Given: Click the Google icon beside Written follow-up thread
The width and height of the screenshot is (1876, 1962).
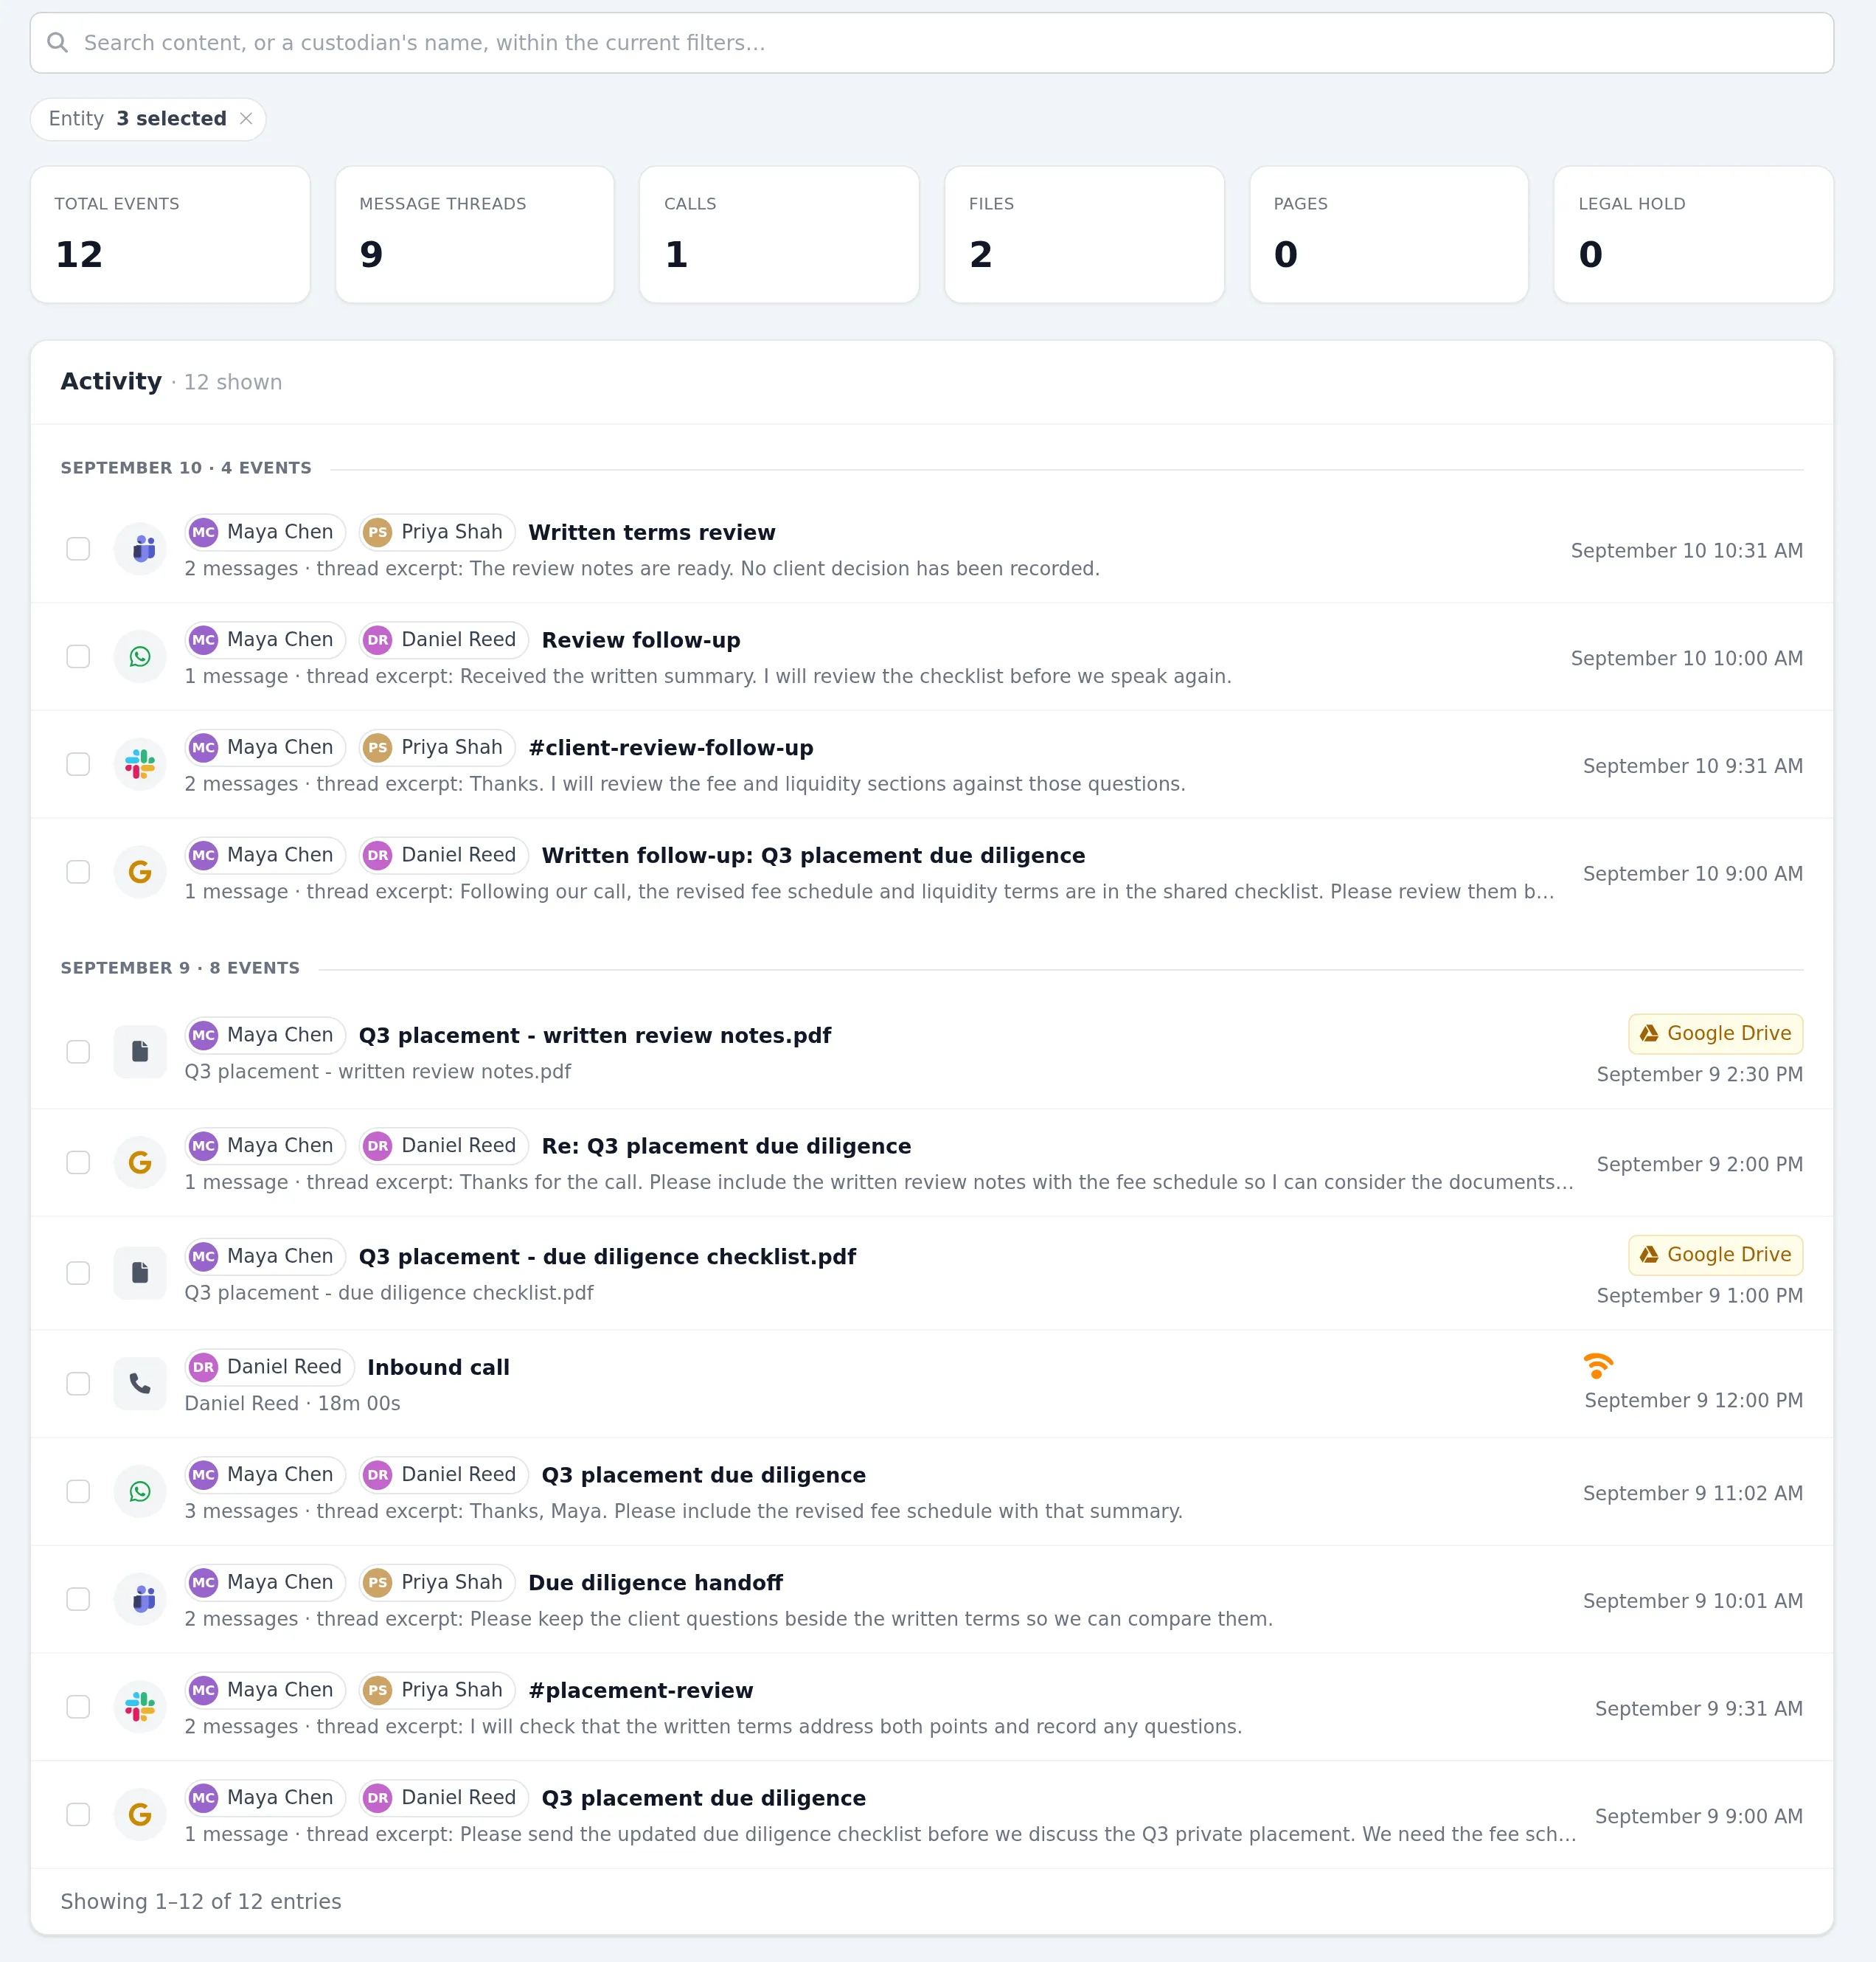Looking at the screenshot, I should point(140,872).
